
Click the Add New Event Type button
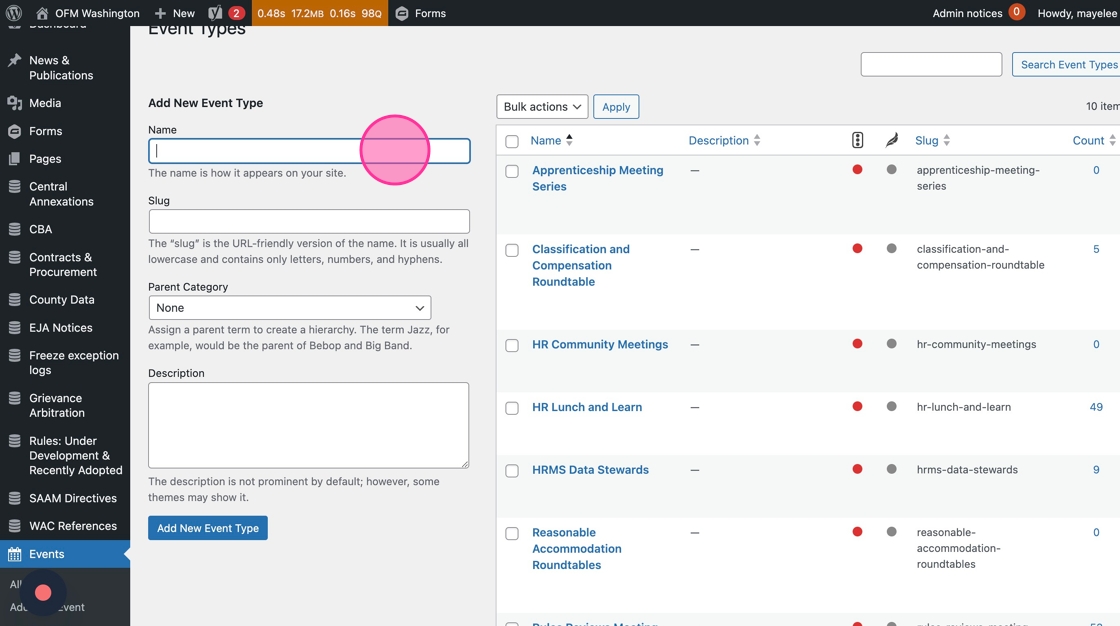pyautogui.click(x=208, y=528)
